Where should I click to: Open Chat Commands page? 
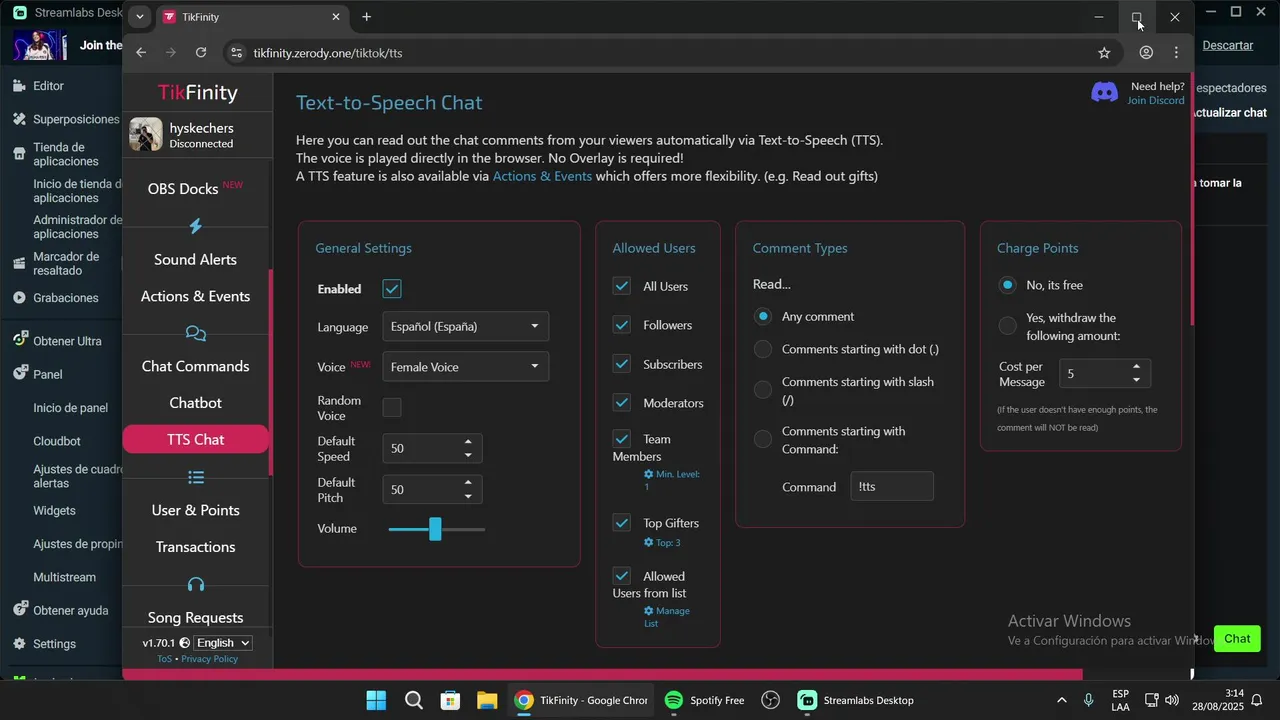[196, 366]
